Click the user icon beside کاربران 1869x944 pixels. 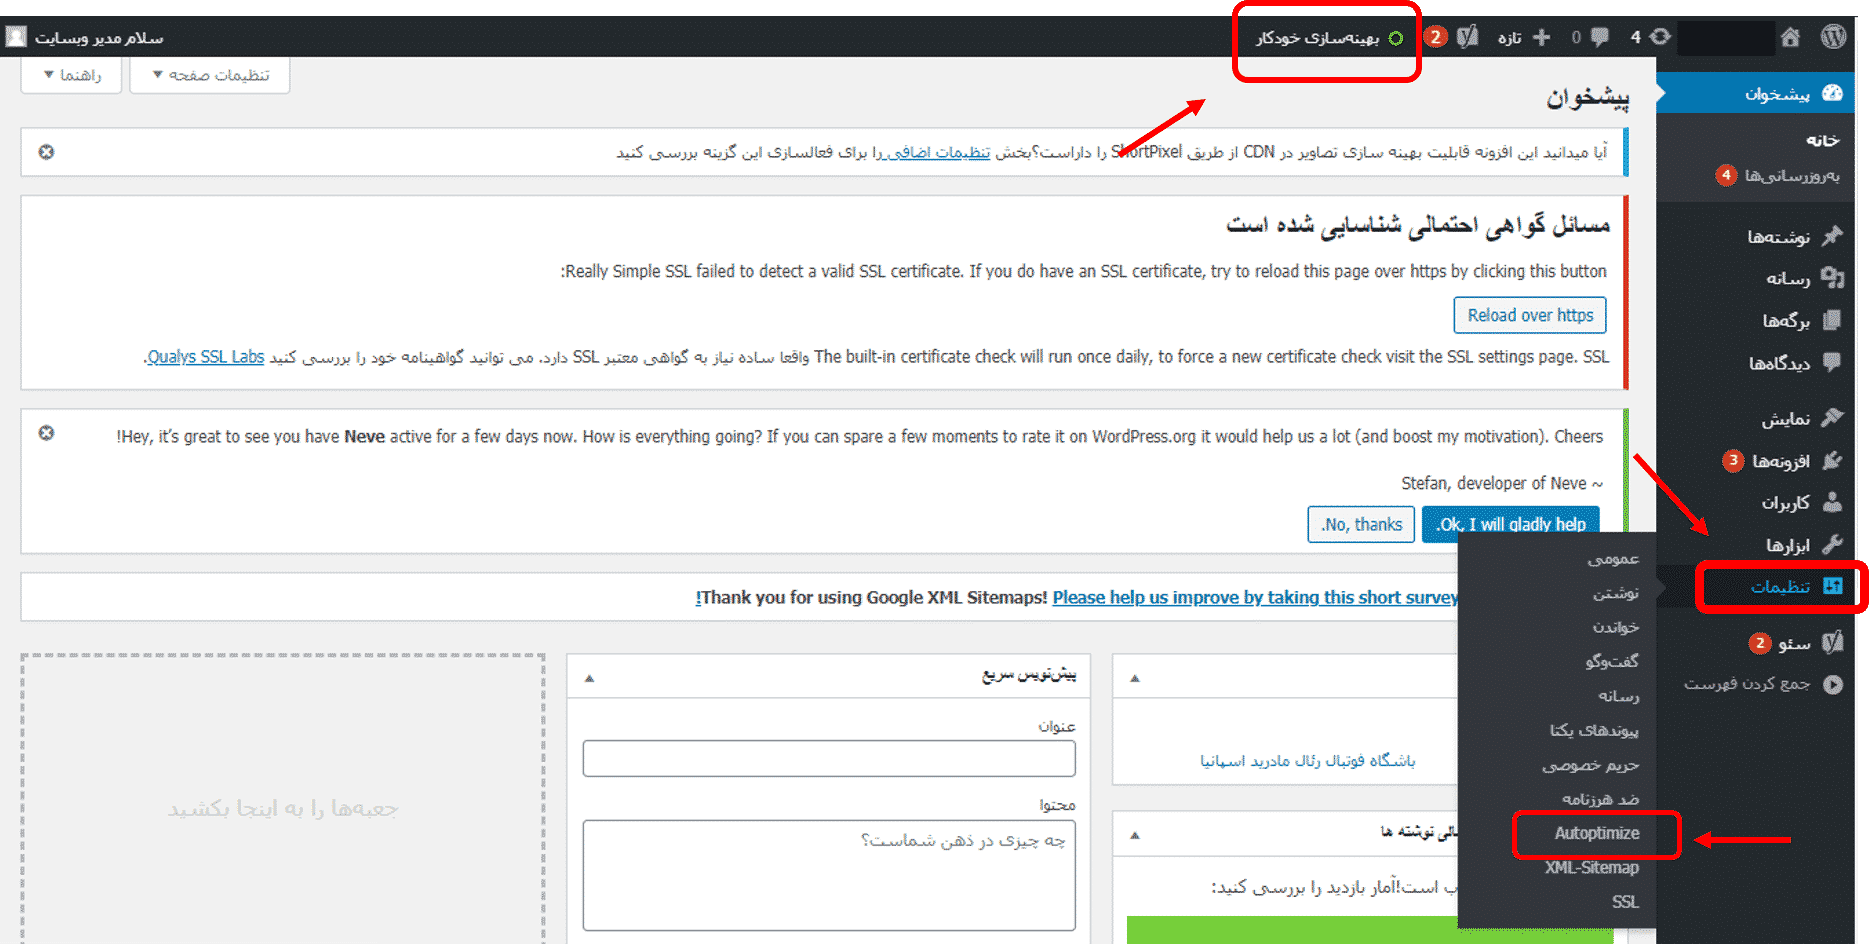coord(1832,502)
